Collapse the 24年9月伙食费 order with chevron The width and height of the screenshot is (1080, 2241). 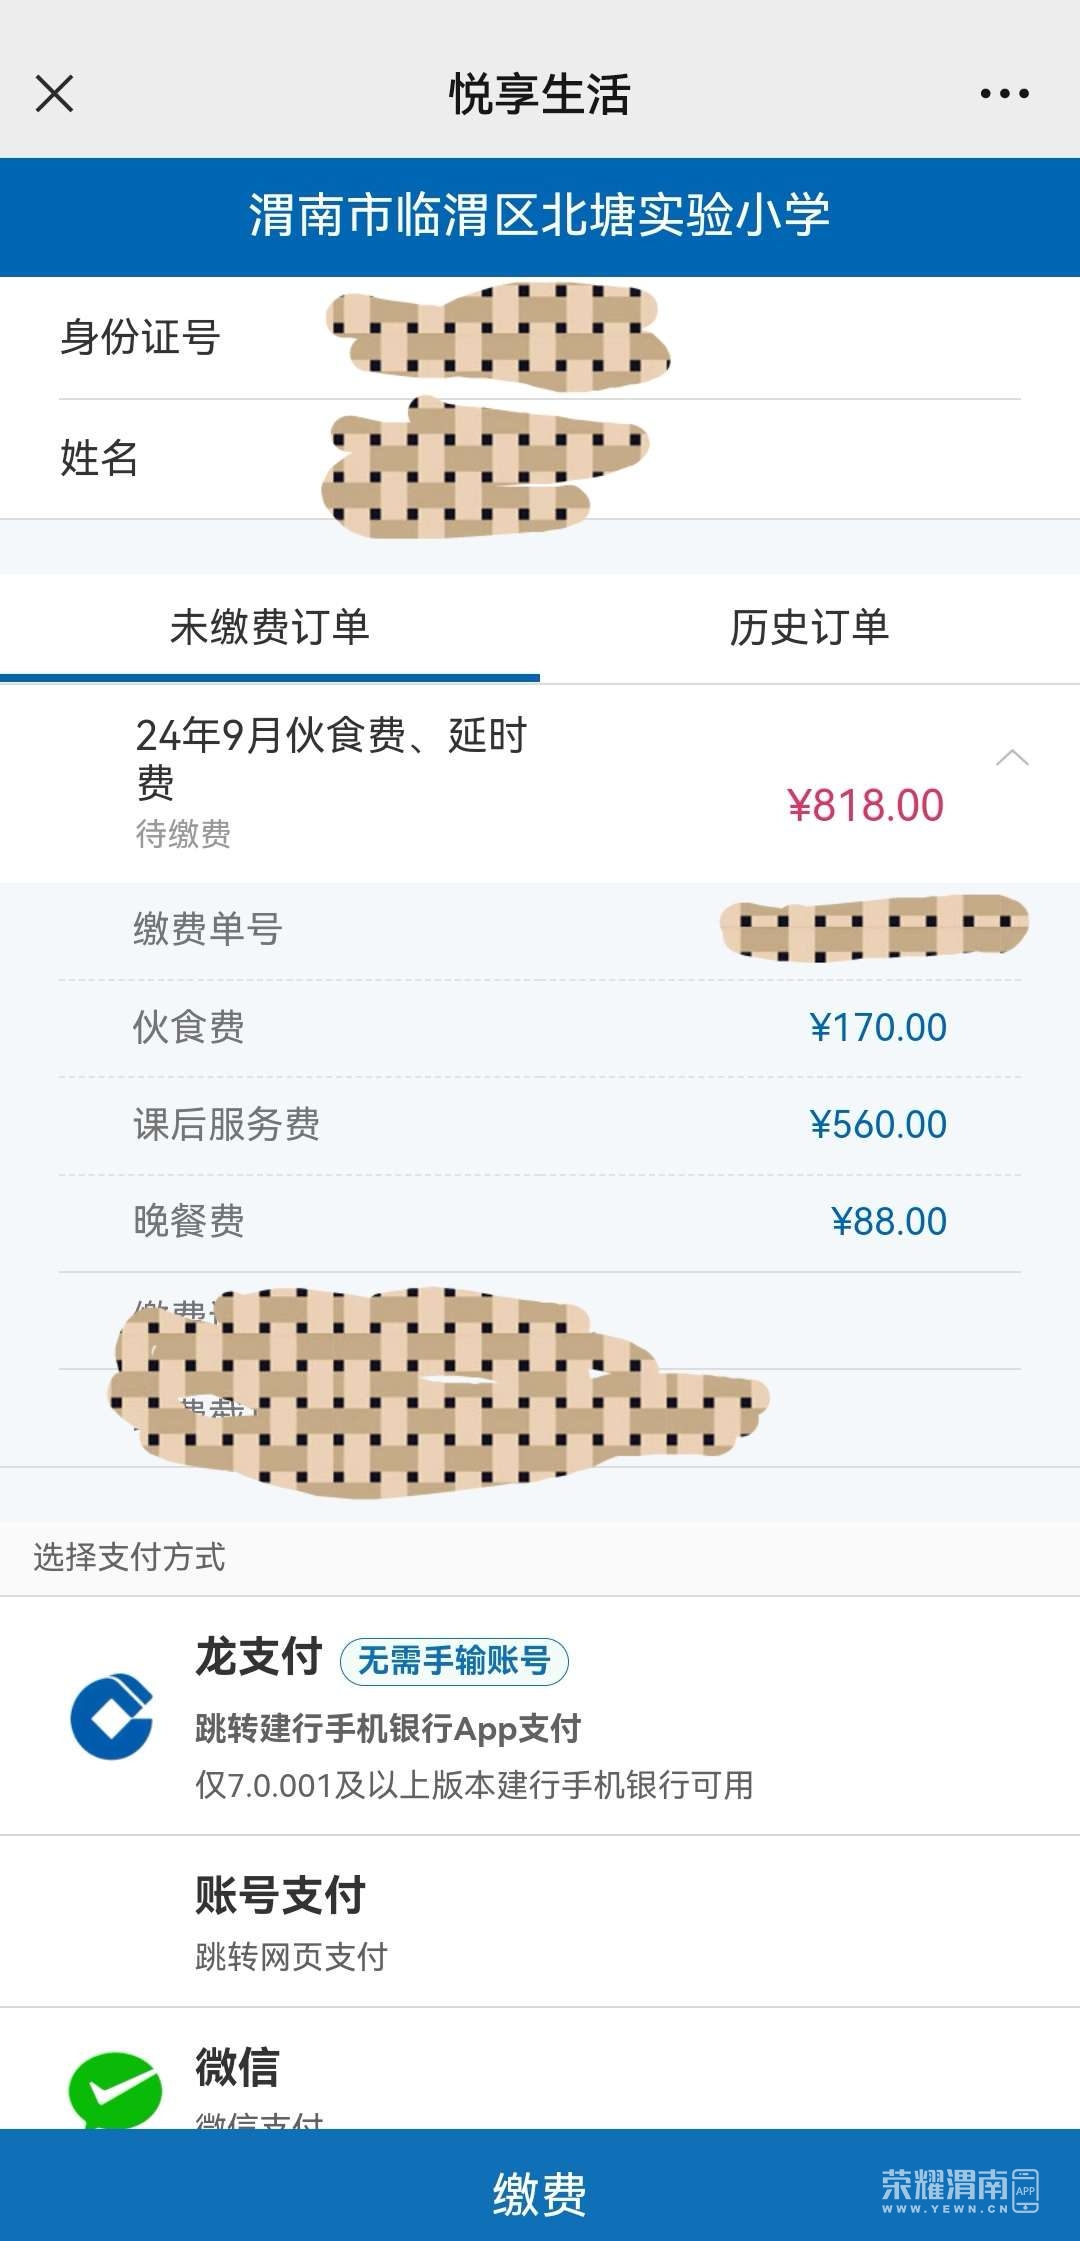[x=1012, y=758]
